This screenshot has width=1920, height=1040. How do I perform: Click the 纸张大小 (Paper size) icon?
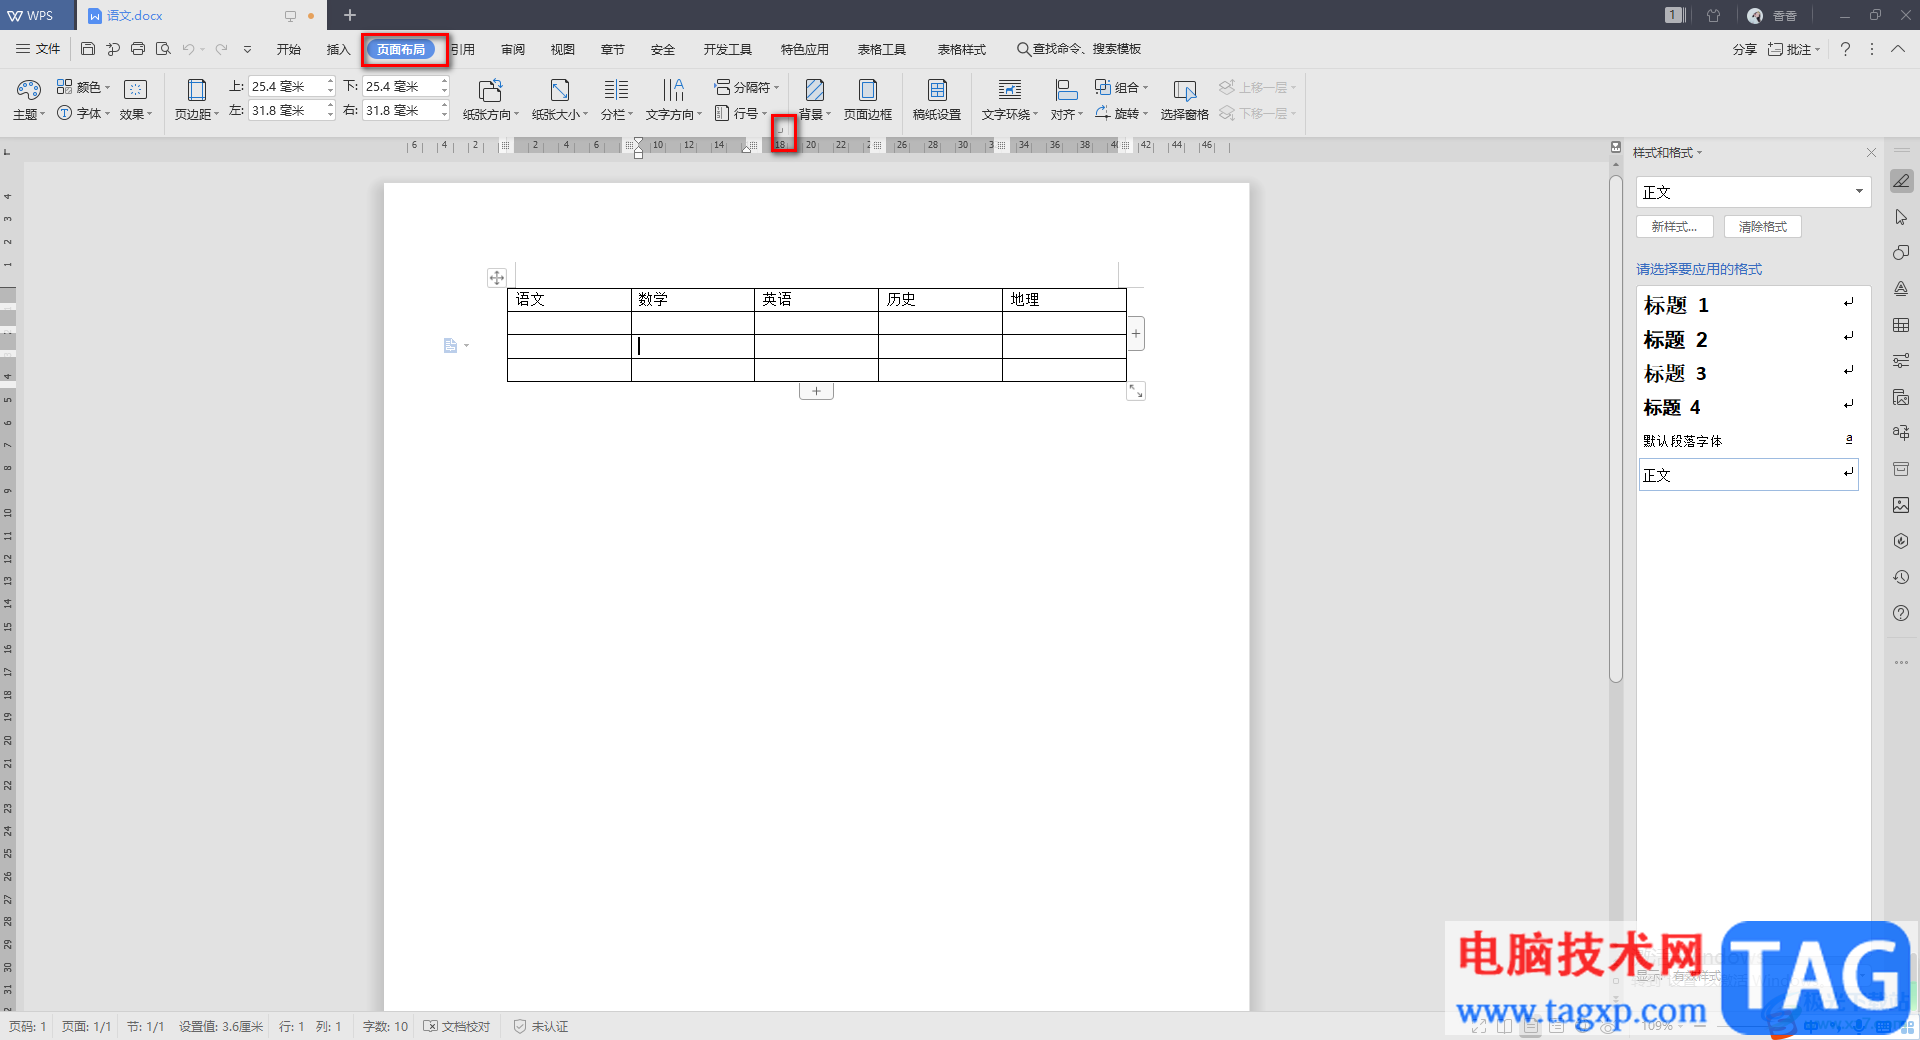(560, 90)
